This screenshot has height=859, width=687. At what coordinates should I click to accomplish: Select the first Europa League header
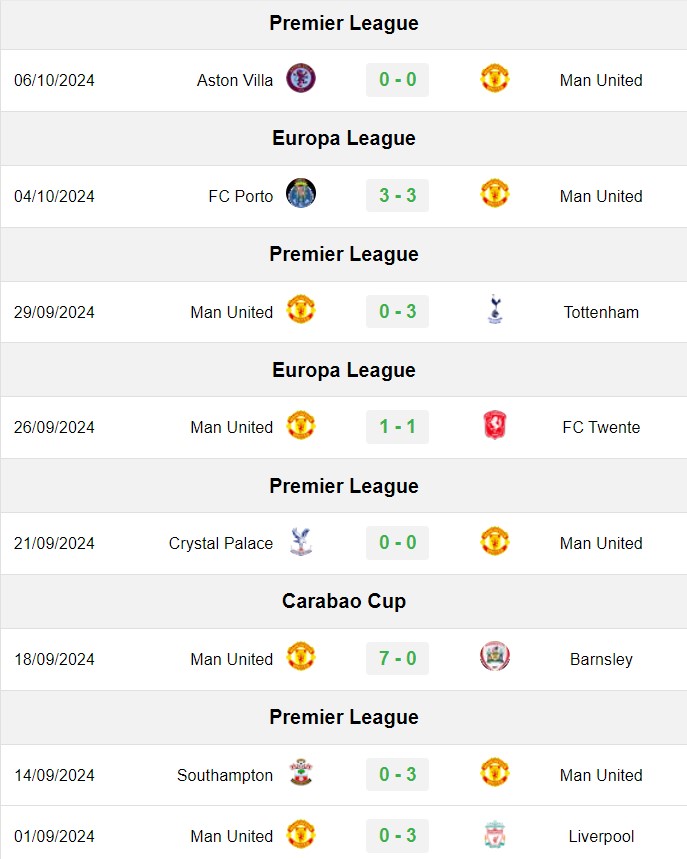click(344, 139)
